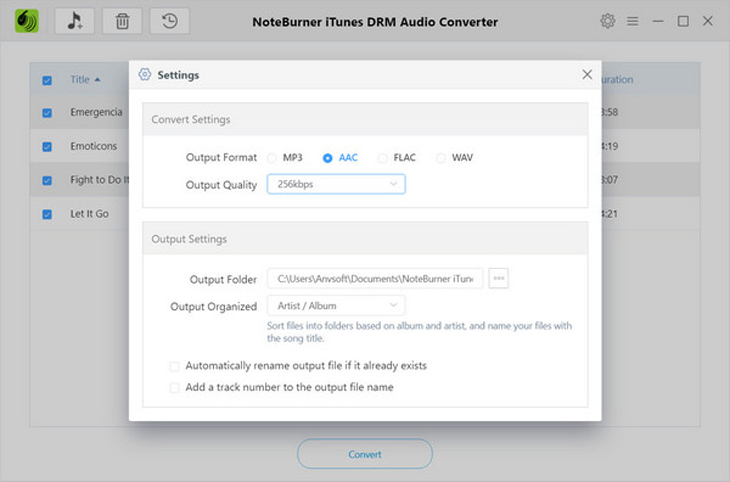
Task: Open the Output Organized Artist / Album dropdown
Action: point(336,305)
